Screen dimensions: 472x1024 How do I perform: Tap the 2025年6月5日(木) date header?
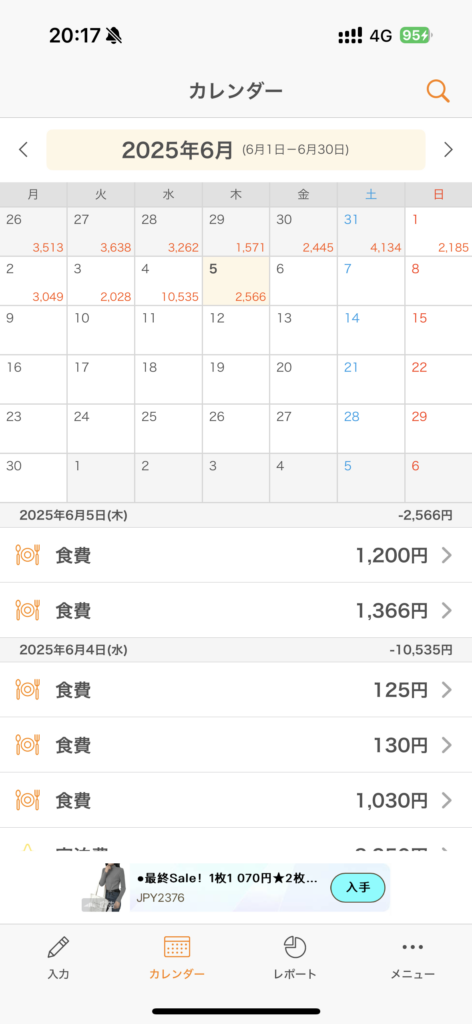[73, 515]
